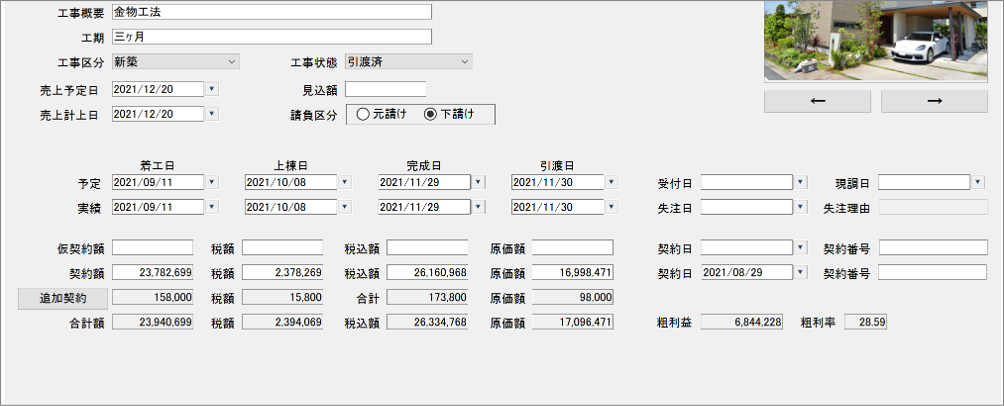Click the 原価額 field showing 16,998,471
This screenshot has height=406, width=1004.
point(572,273)
